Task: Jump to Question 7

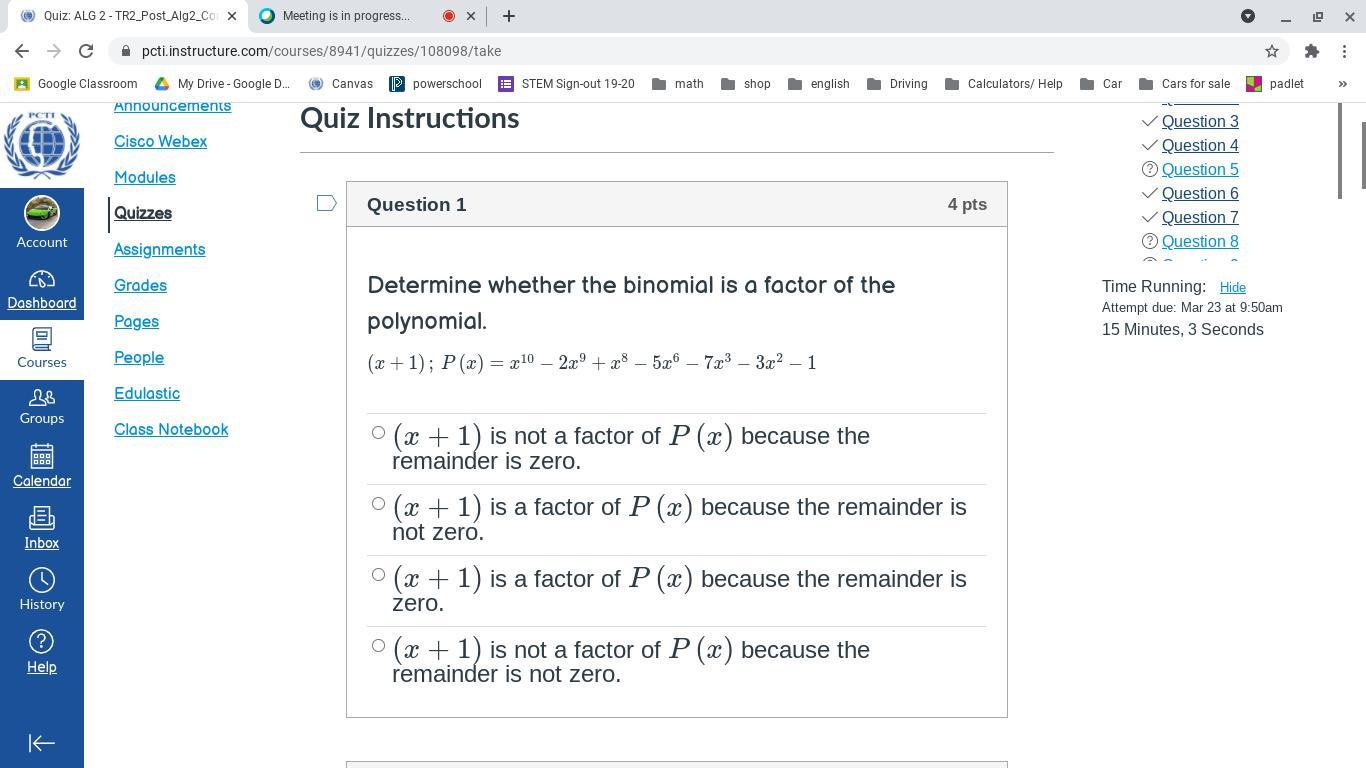Action: pos(1200,218)
